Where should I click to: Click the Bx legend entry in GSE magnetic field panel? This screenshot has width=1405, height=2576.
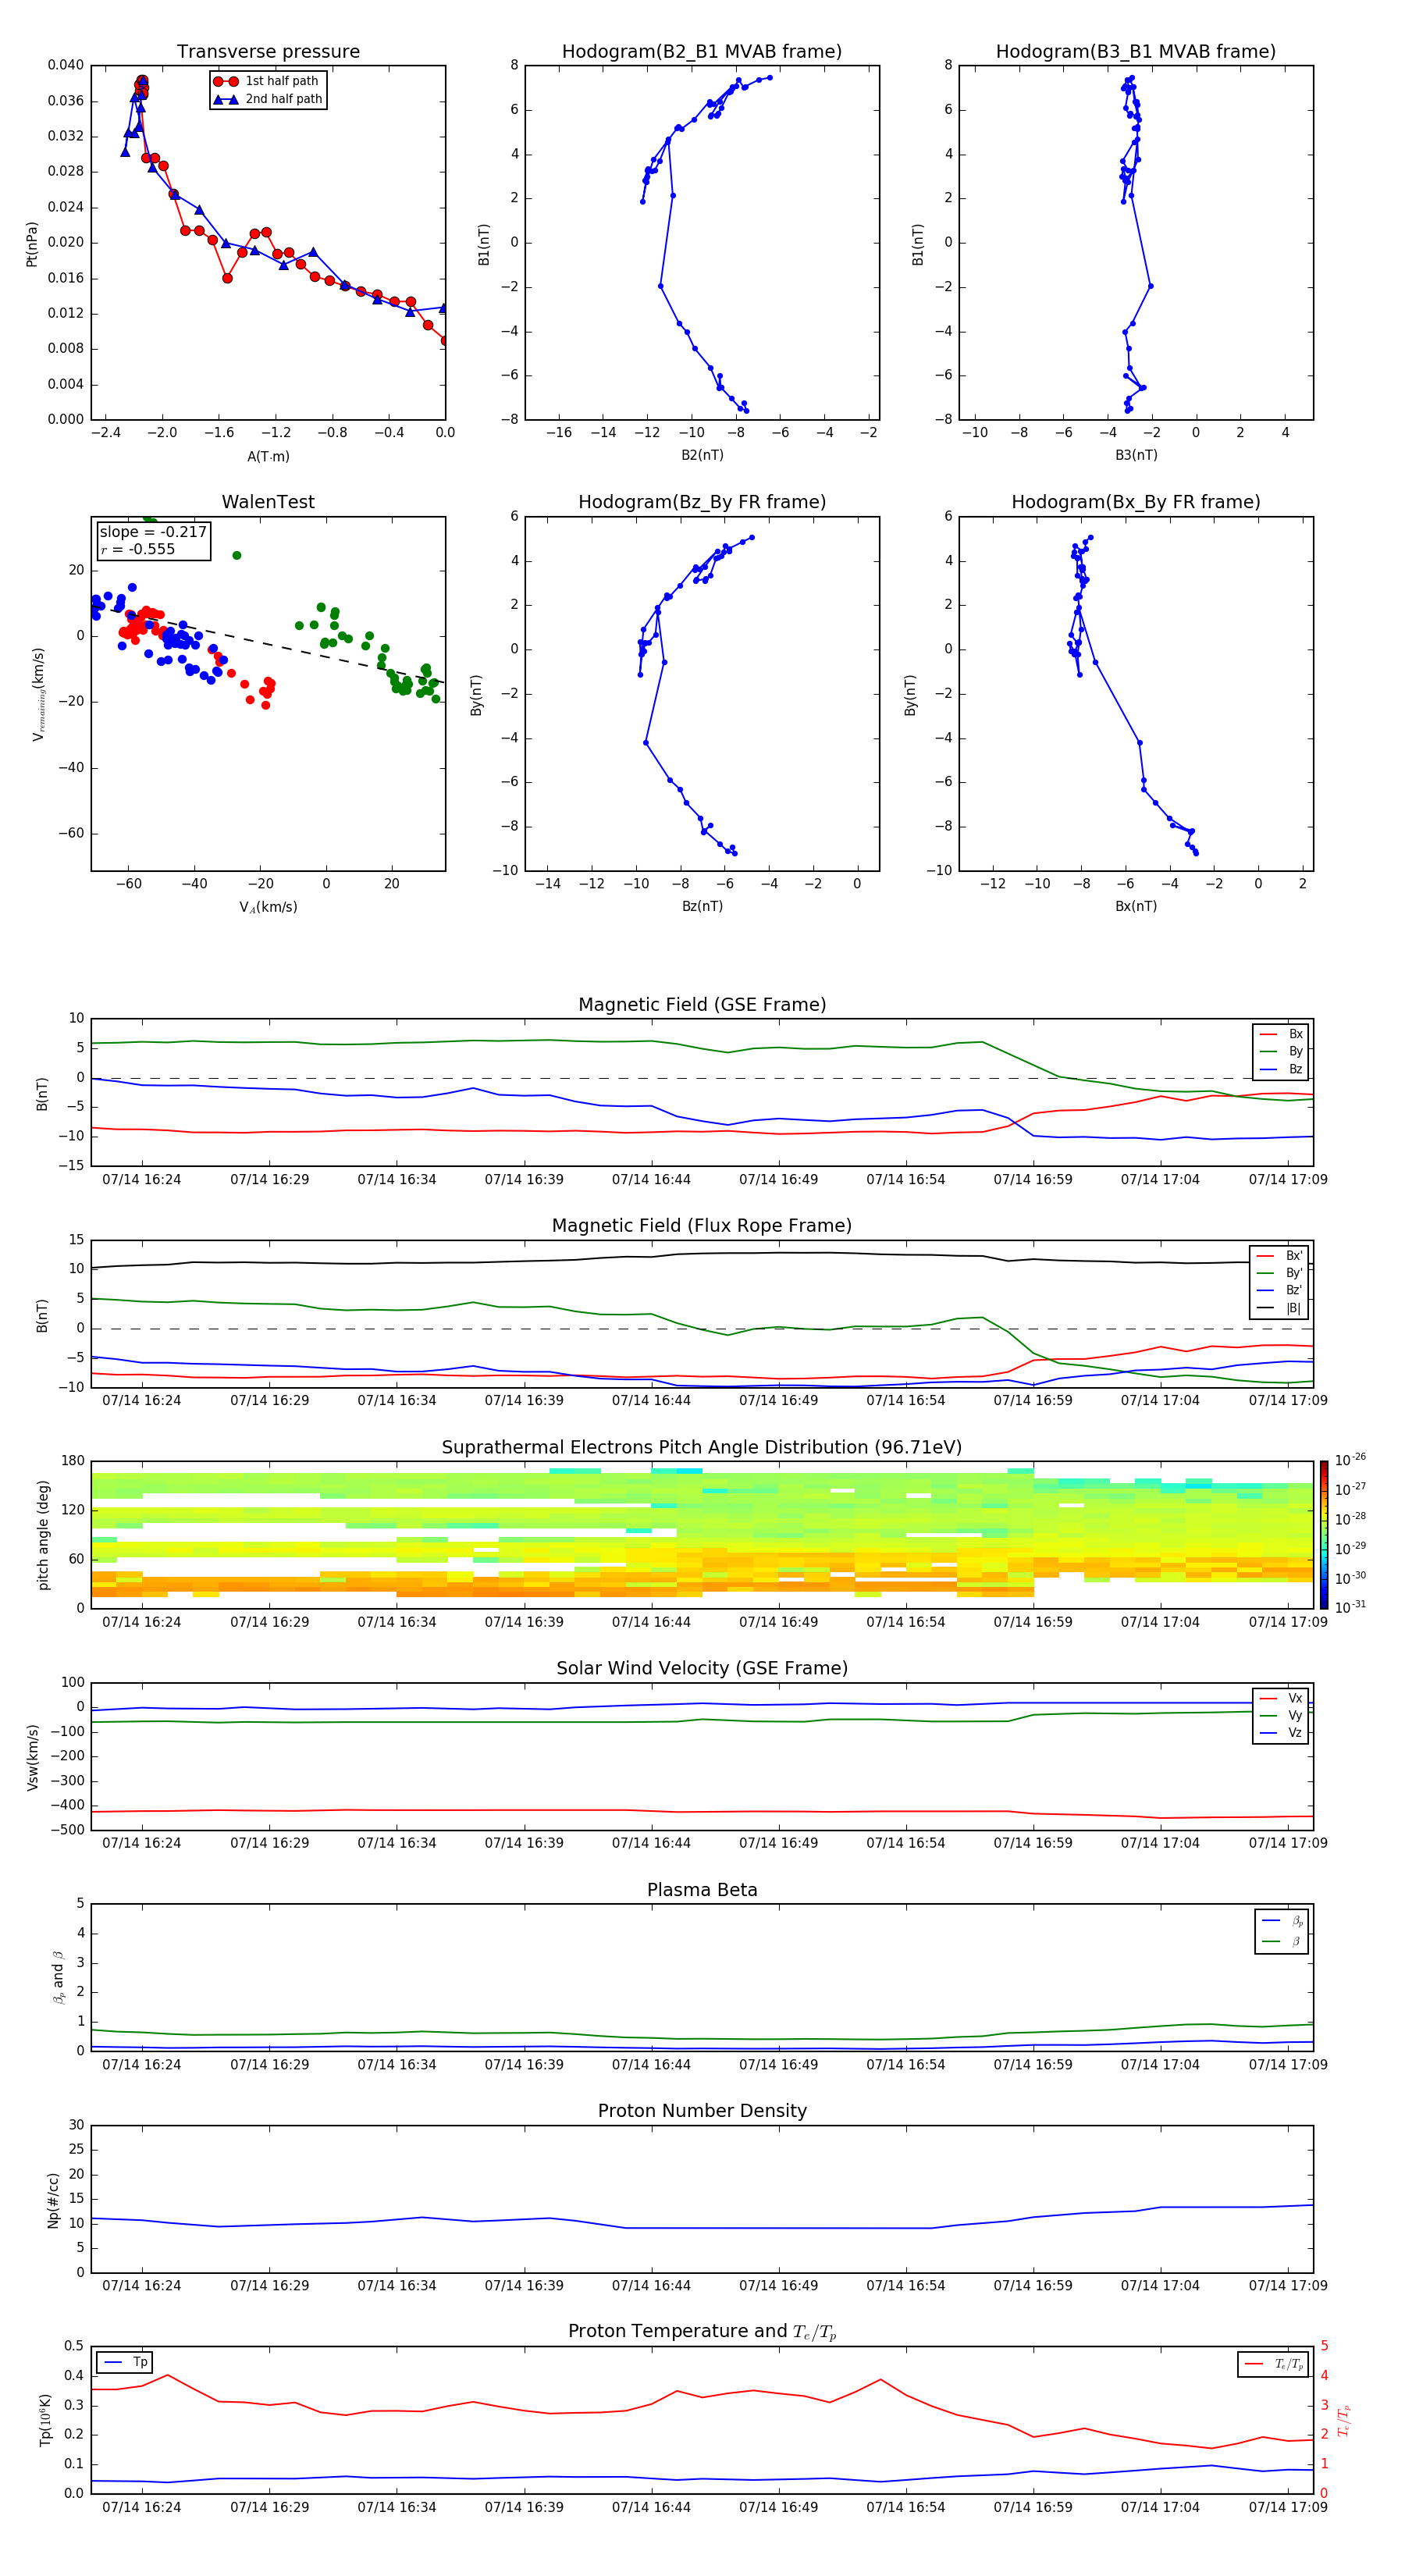pyautogui.click(x=1281, y=1034)
